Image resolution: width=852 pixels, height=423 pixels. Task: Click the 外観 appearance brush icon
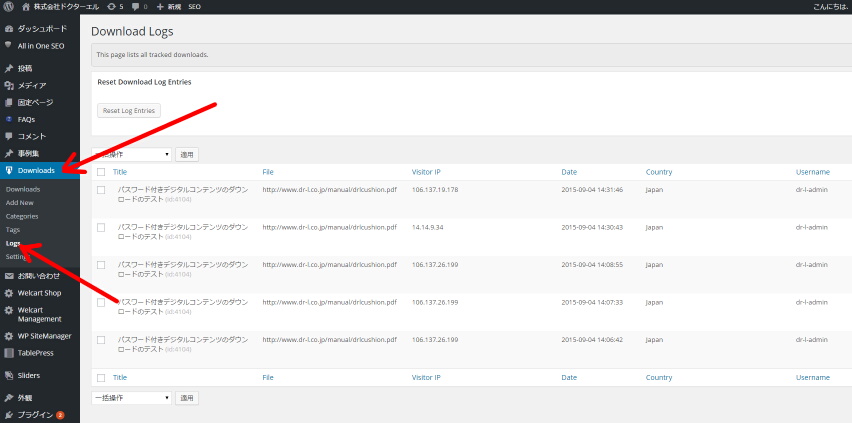(x=9, y=398)
